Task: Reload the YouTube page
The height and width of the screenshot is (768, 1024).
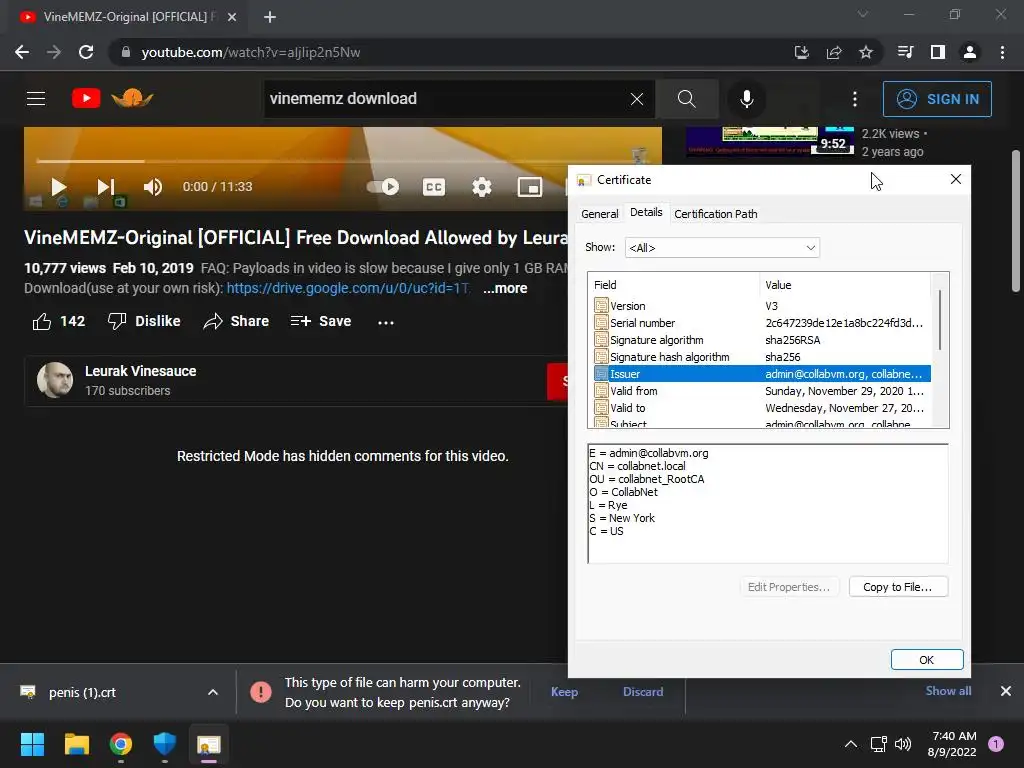Action: pyautogui.click(x=86, y=52)
